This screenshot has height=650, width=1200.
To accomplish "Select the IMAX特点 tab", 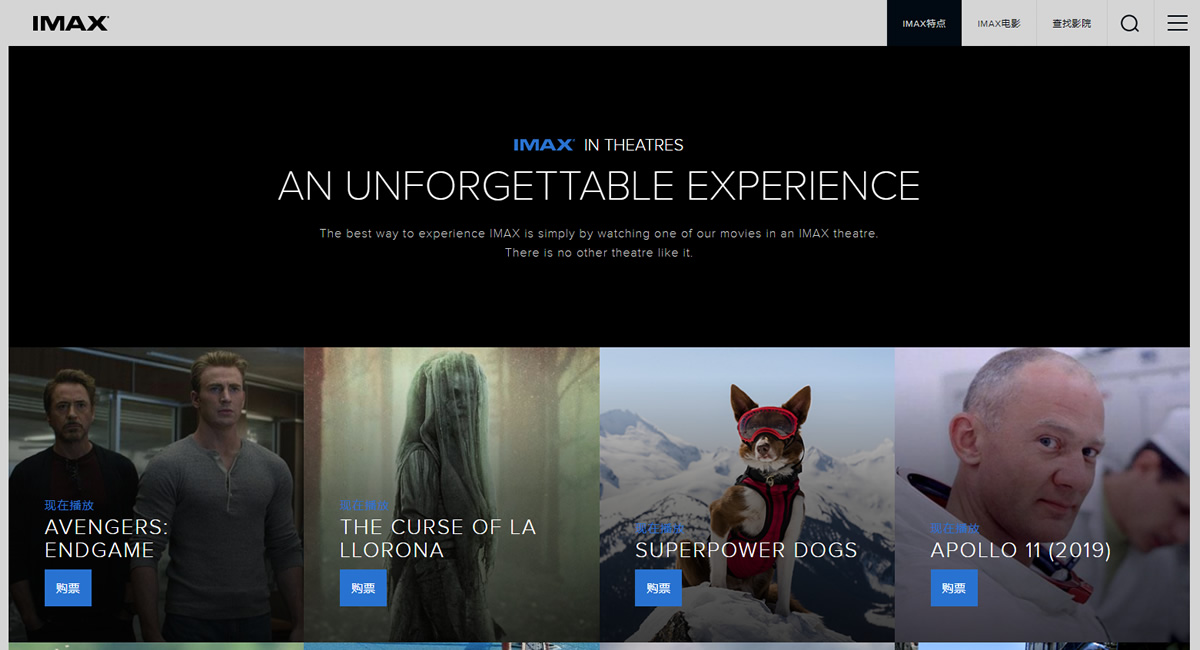I will tap(924, 23).
